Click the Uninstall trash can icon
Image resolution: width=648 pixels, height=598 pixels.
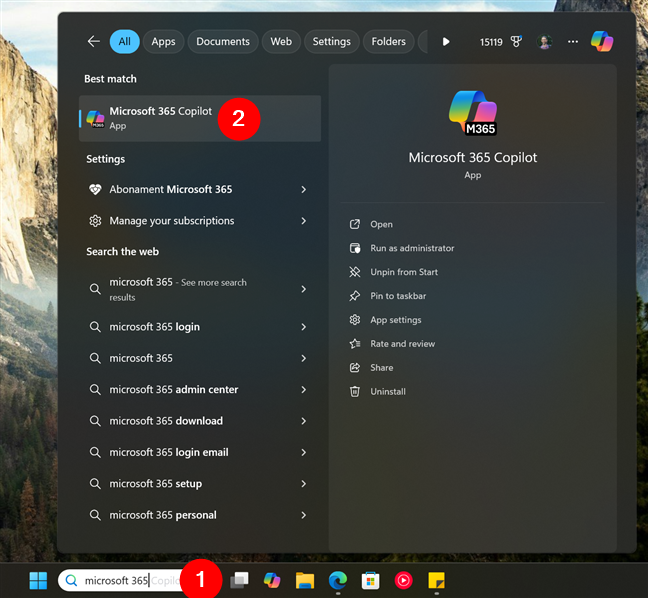355,391
